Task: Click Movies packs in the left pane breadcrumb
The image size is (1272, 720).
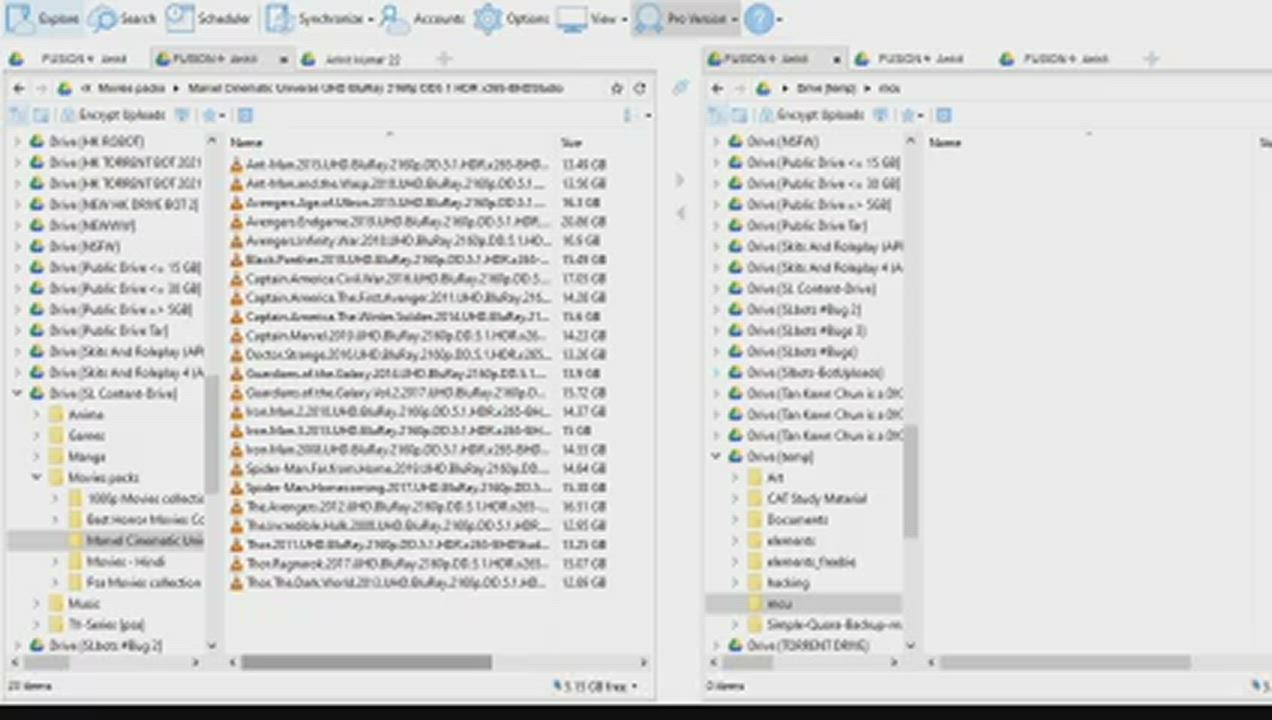Action: coord(133,88)
